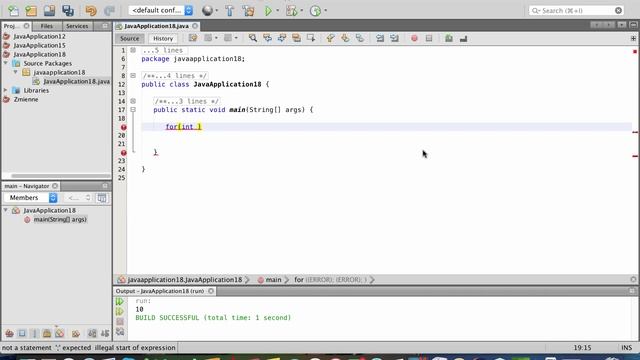Select the JavaApplication18.java editor tab
This screenshot has width=640, height=360.
point(156,26)
